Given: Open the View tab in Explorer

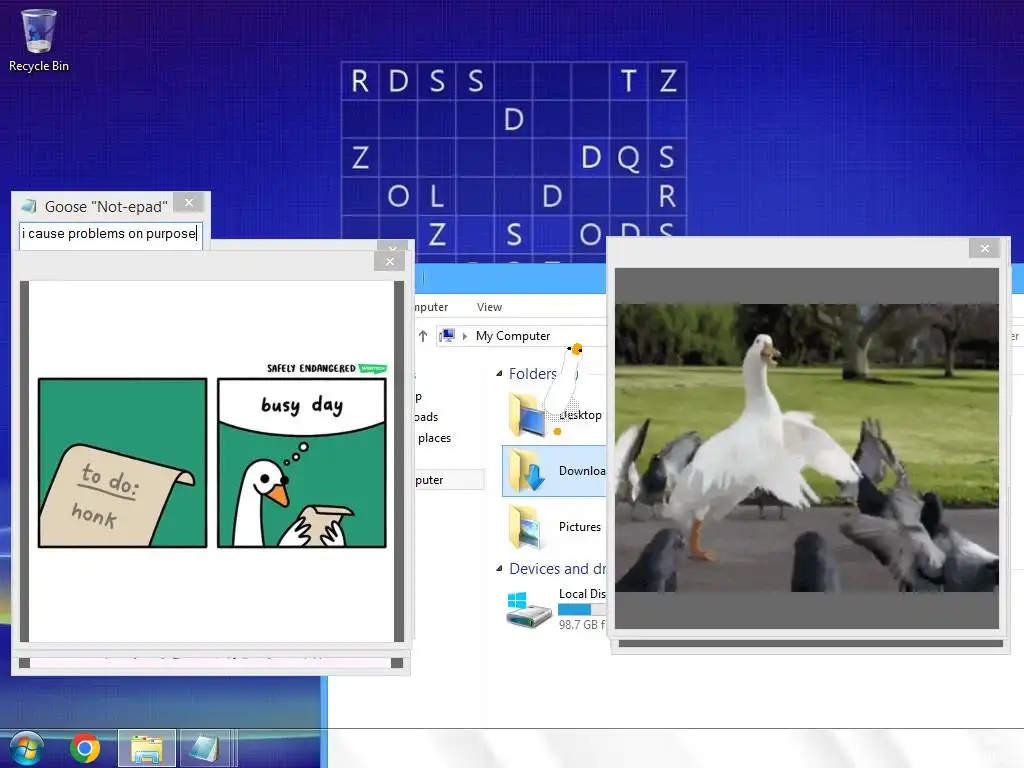Looking at the screenshot, I should click(489, 307).
